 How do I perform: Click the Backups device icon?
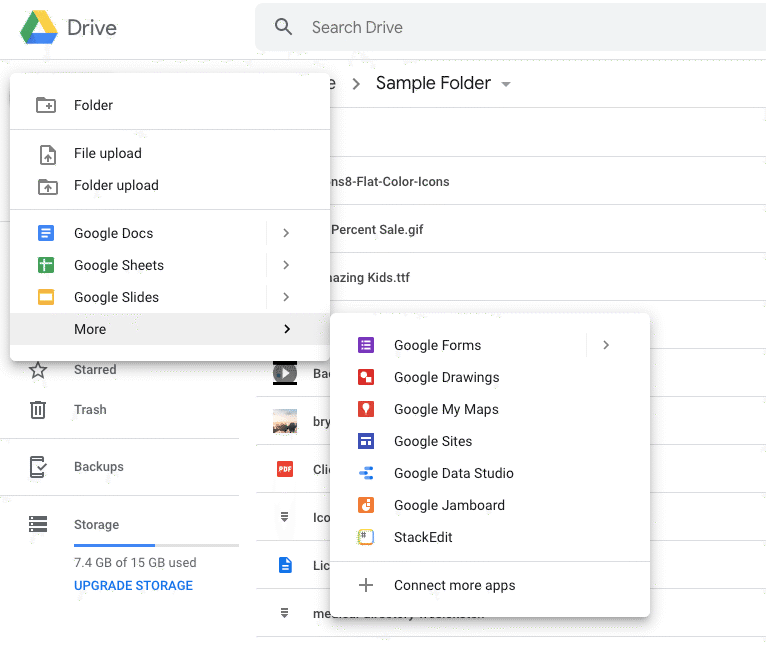pos(38,467)
